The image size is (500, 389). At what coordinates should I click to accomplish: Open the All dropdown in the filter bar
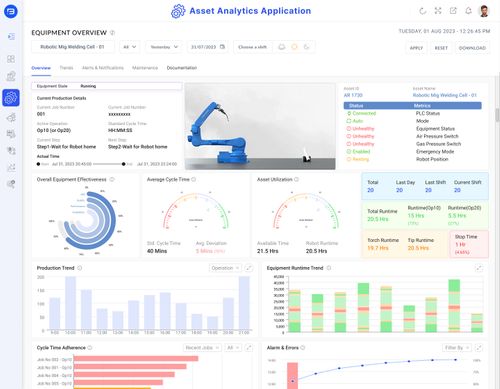(130, 47)
